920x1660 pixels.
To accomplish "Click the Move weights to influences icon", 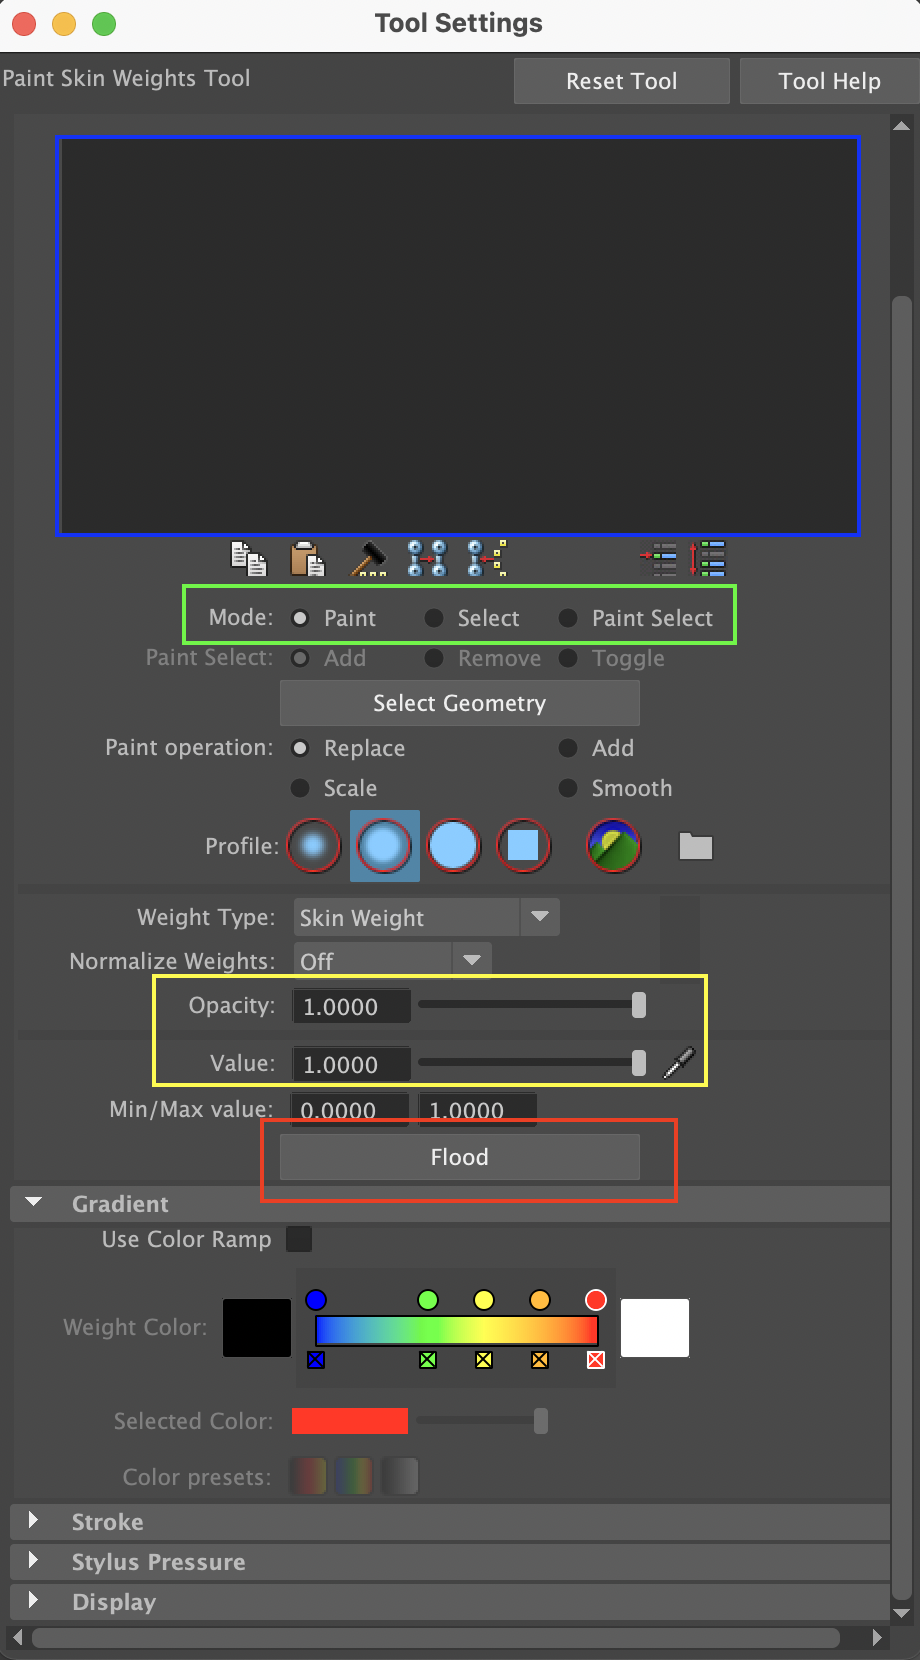I will tap(427, 559).
